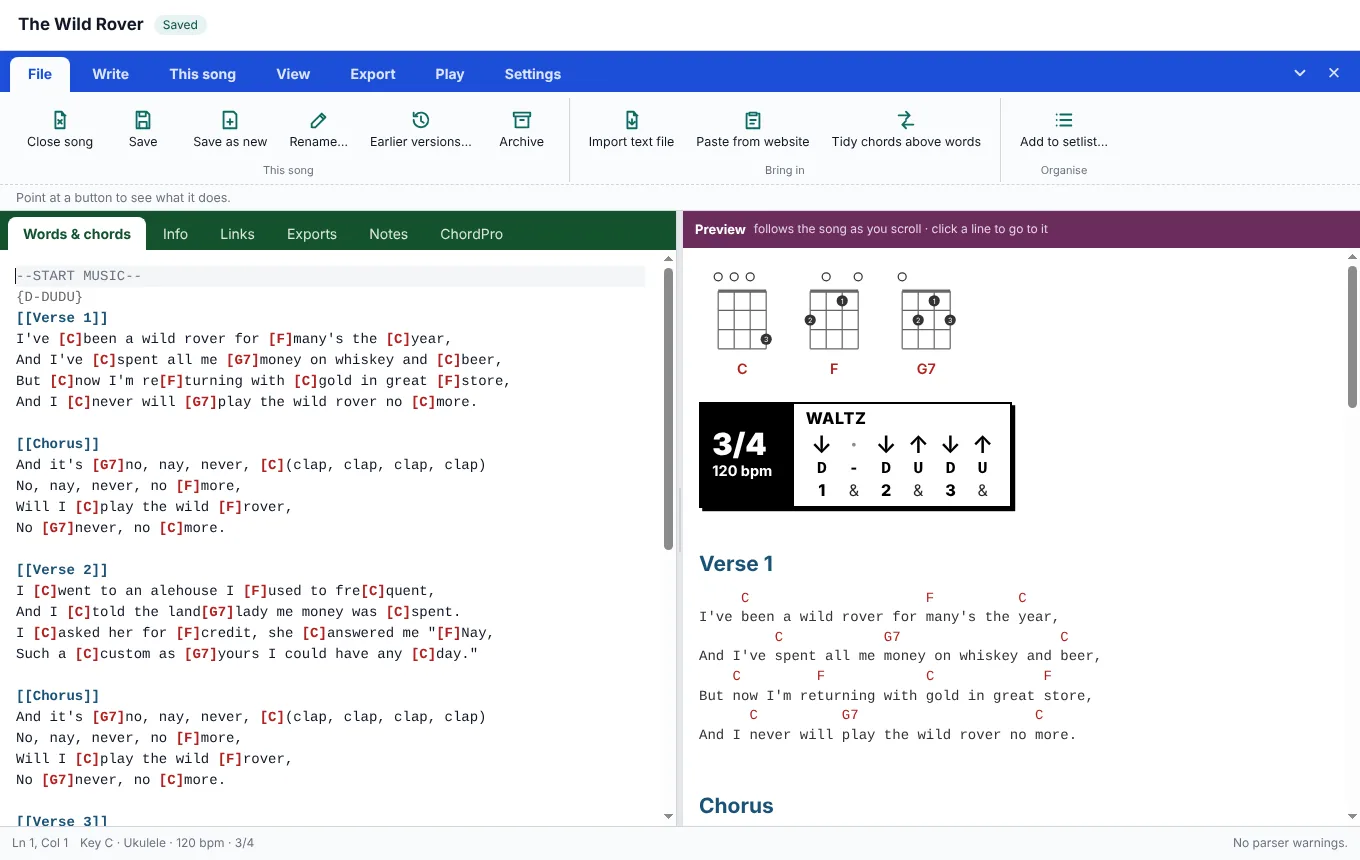This screenshot has height=860, width=1360.
Task: Open the This song ribbon tab
Action: tap(203, 74)
